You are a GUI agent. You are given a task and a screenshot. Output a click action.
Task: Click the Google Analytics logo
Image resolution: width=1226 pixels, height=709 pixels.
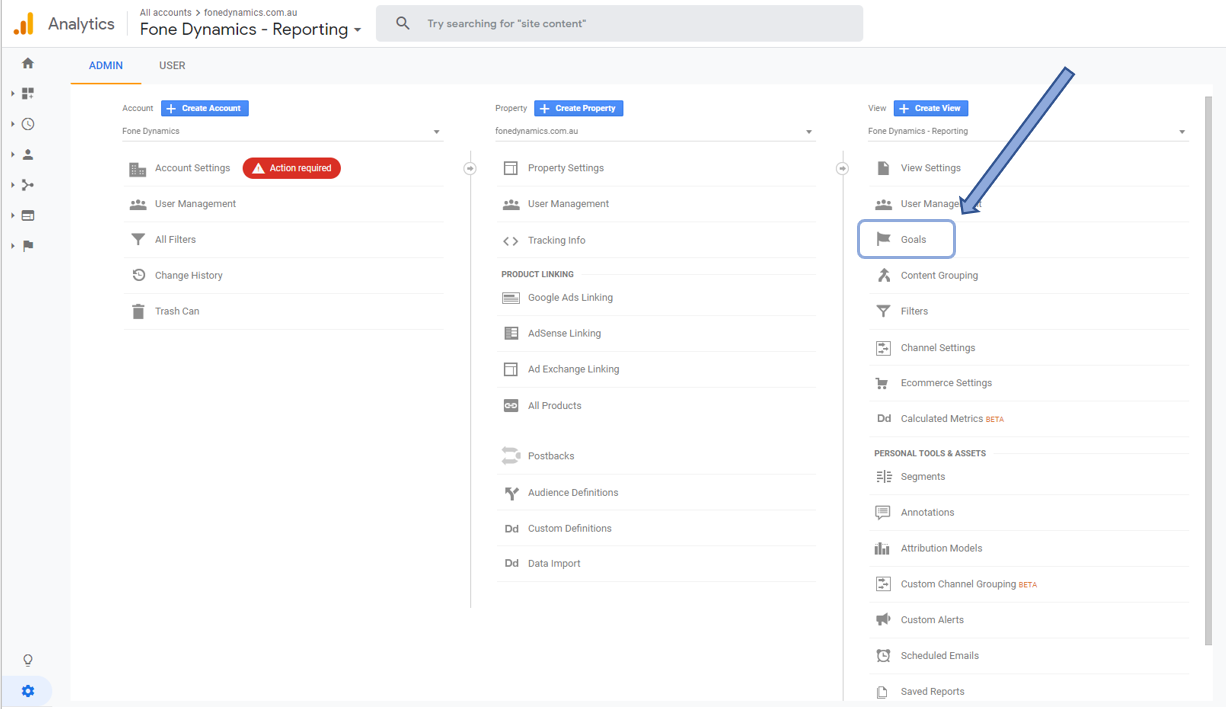pos(24,24)
